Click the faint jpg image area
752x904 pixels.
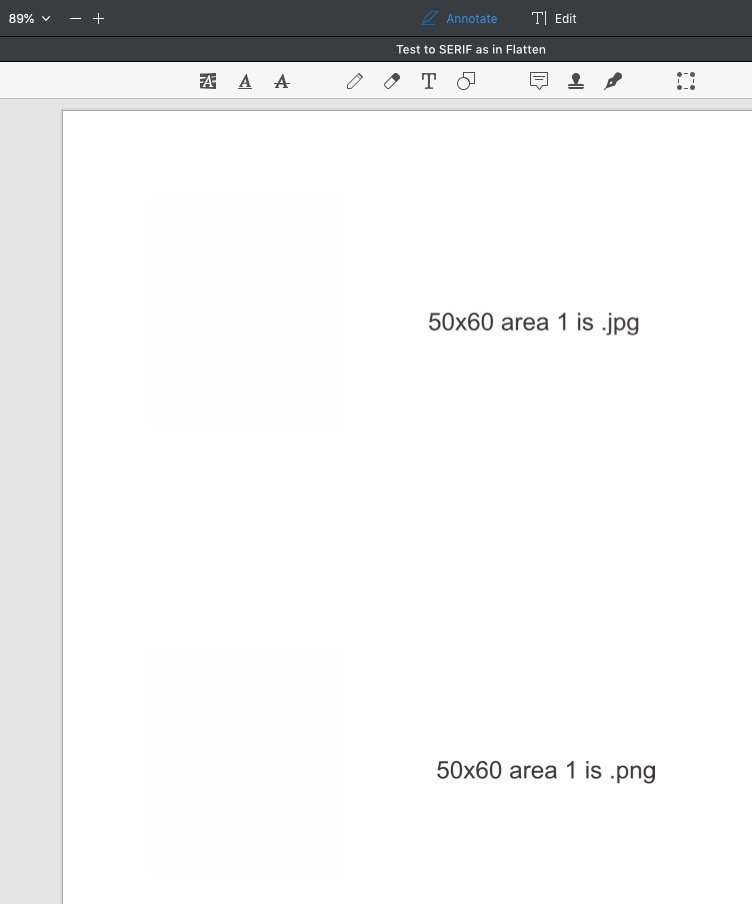(x=246, y=313)
